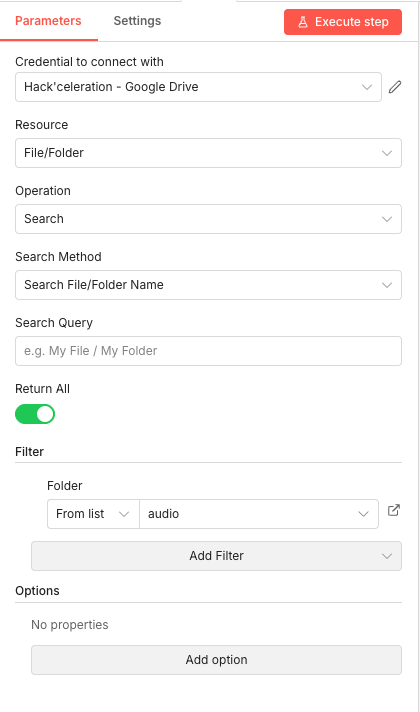Open the audio folder external link icon
This screenshot has height=712, width=420.
tap(394, 510)
